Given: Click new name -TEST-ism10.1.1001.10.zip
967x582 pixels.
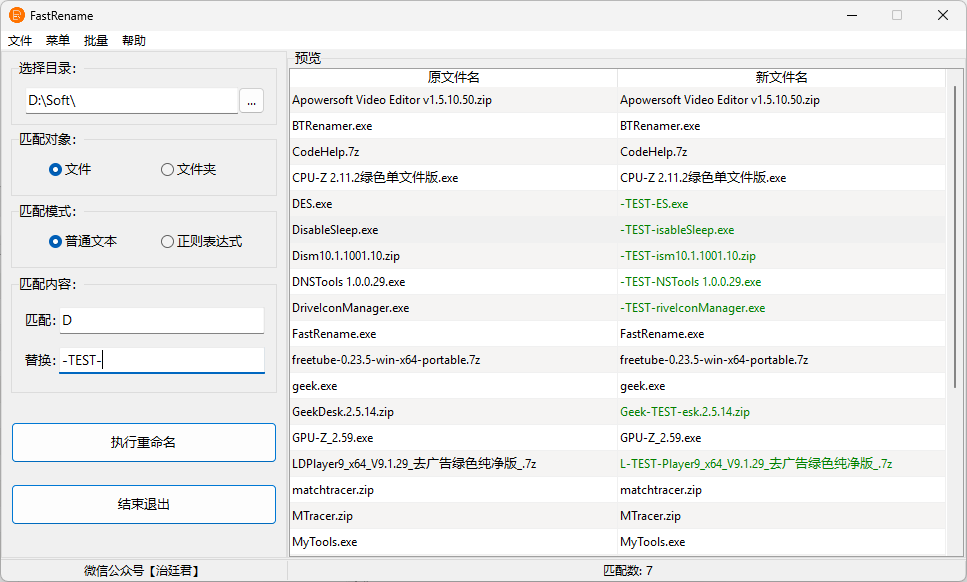Looking at the screenshot, I should 688,256.
